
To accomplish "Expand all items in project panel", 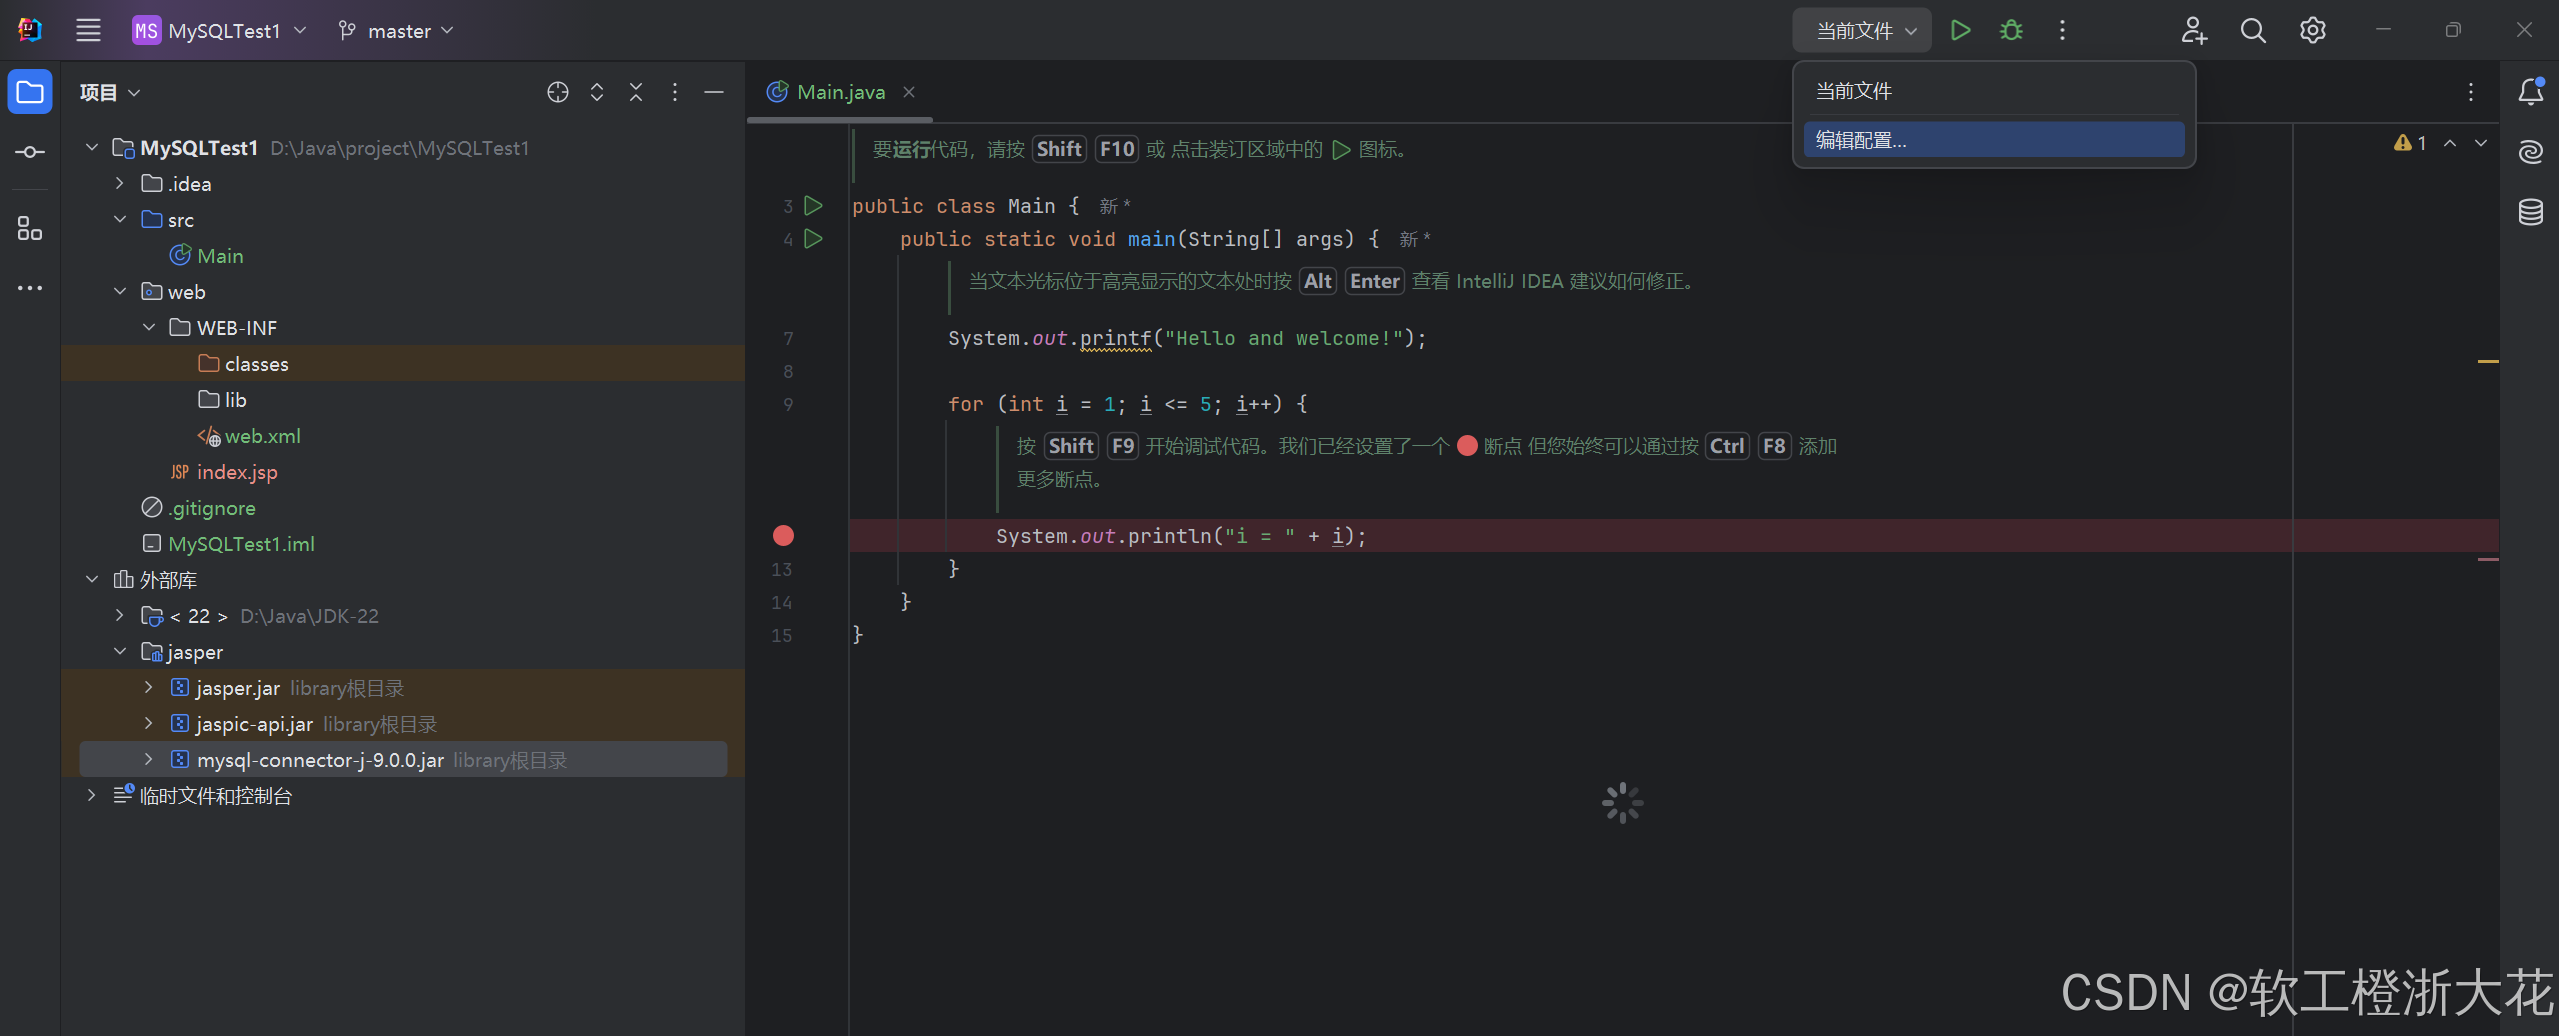I will [597, 92].
